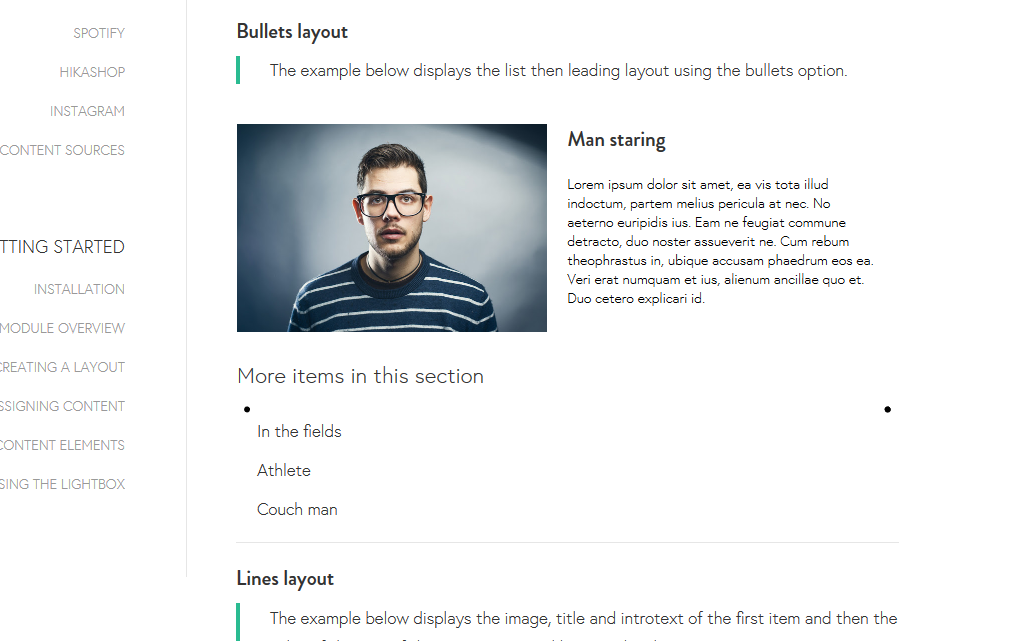Open the Couch man list item

tap(297, 509)
